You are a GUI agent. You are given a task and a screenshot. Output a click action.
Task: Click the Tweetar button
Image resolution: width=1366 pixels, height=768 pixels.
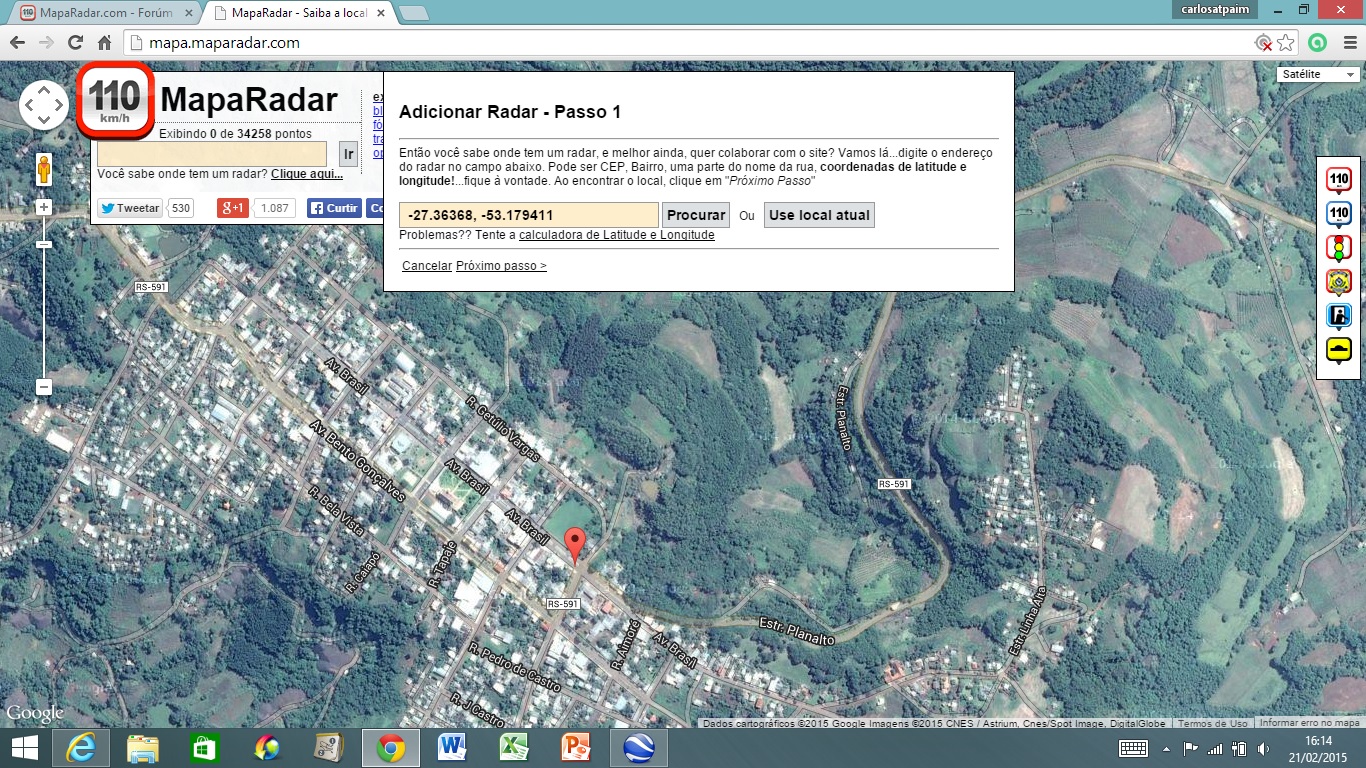130,208
